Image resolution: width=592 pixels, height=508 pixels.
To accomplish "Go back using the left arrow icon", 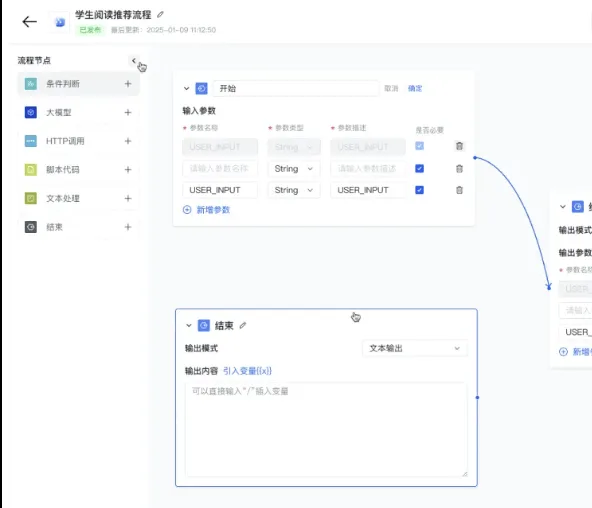I will click(29, 22).
